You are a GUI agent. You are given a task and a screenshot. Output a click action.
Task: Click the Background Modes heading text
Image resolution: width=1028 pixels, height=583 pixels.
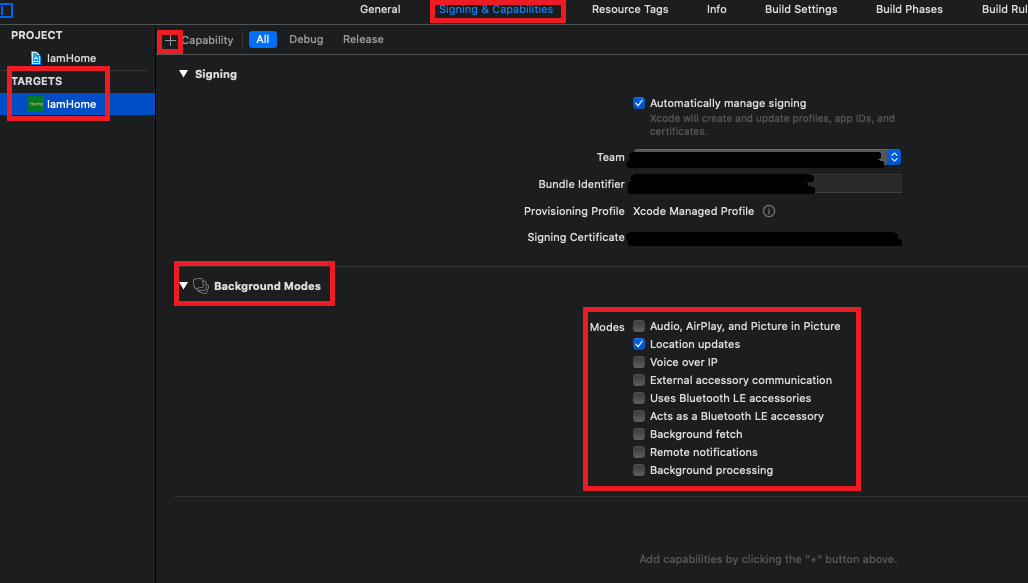(267, 286)
